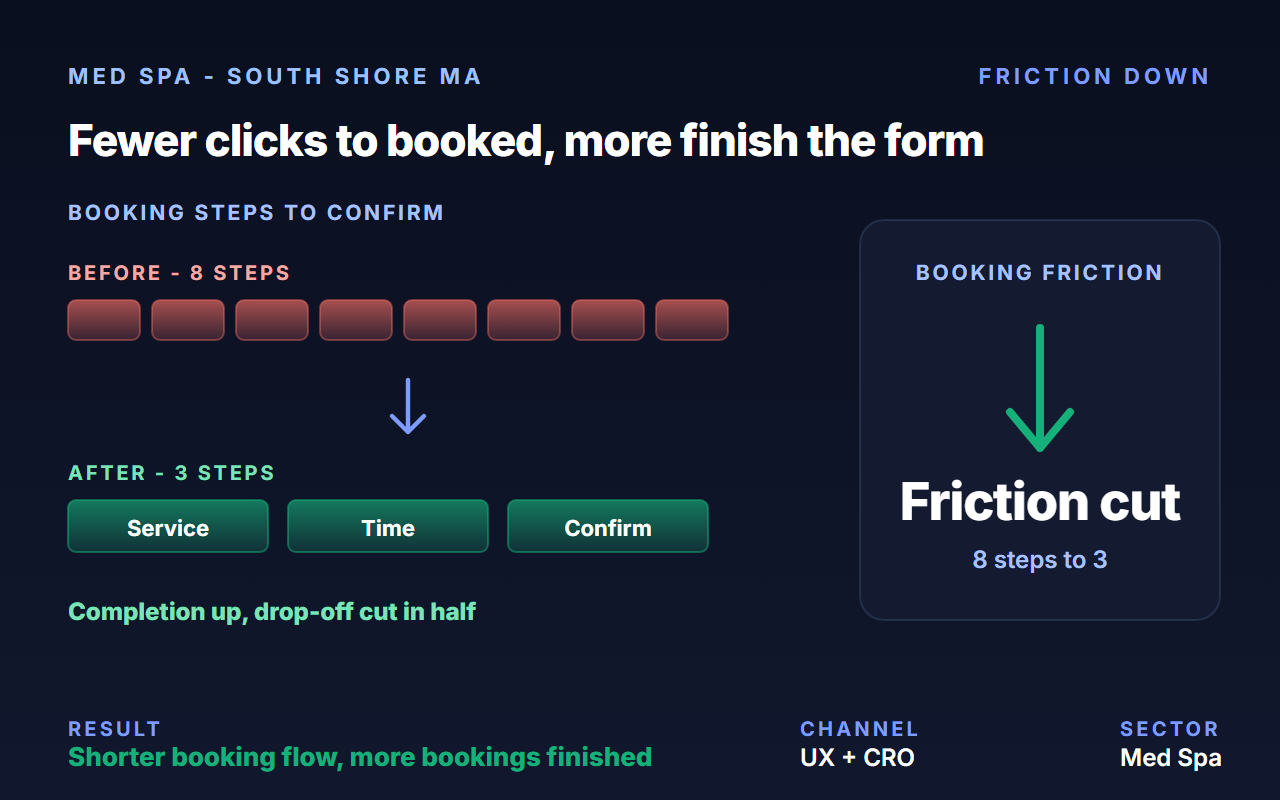
Task: Click the UX + CRO channel value
Action: (857, 758)
